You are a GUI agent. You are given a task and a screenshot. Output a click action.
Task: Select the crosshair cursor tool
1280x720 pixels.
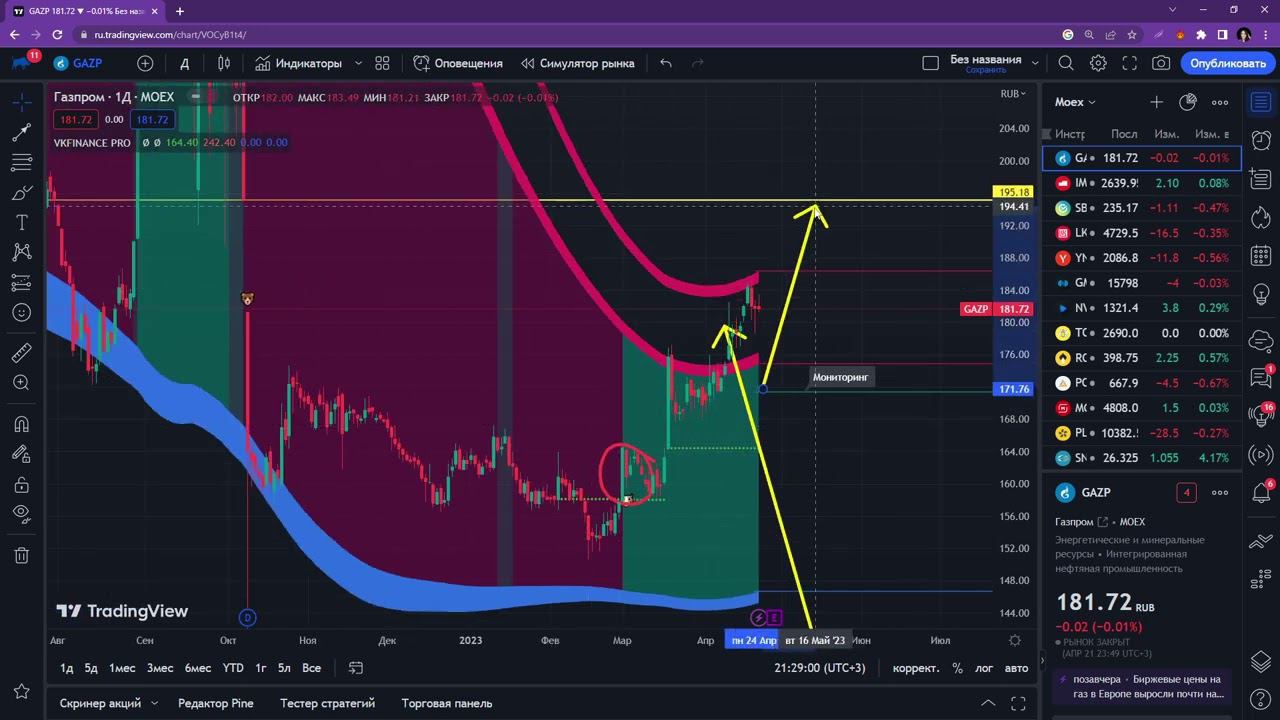[x=22, y=102]
